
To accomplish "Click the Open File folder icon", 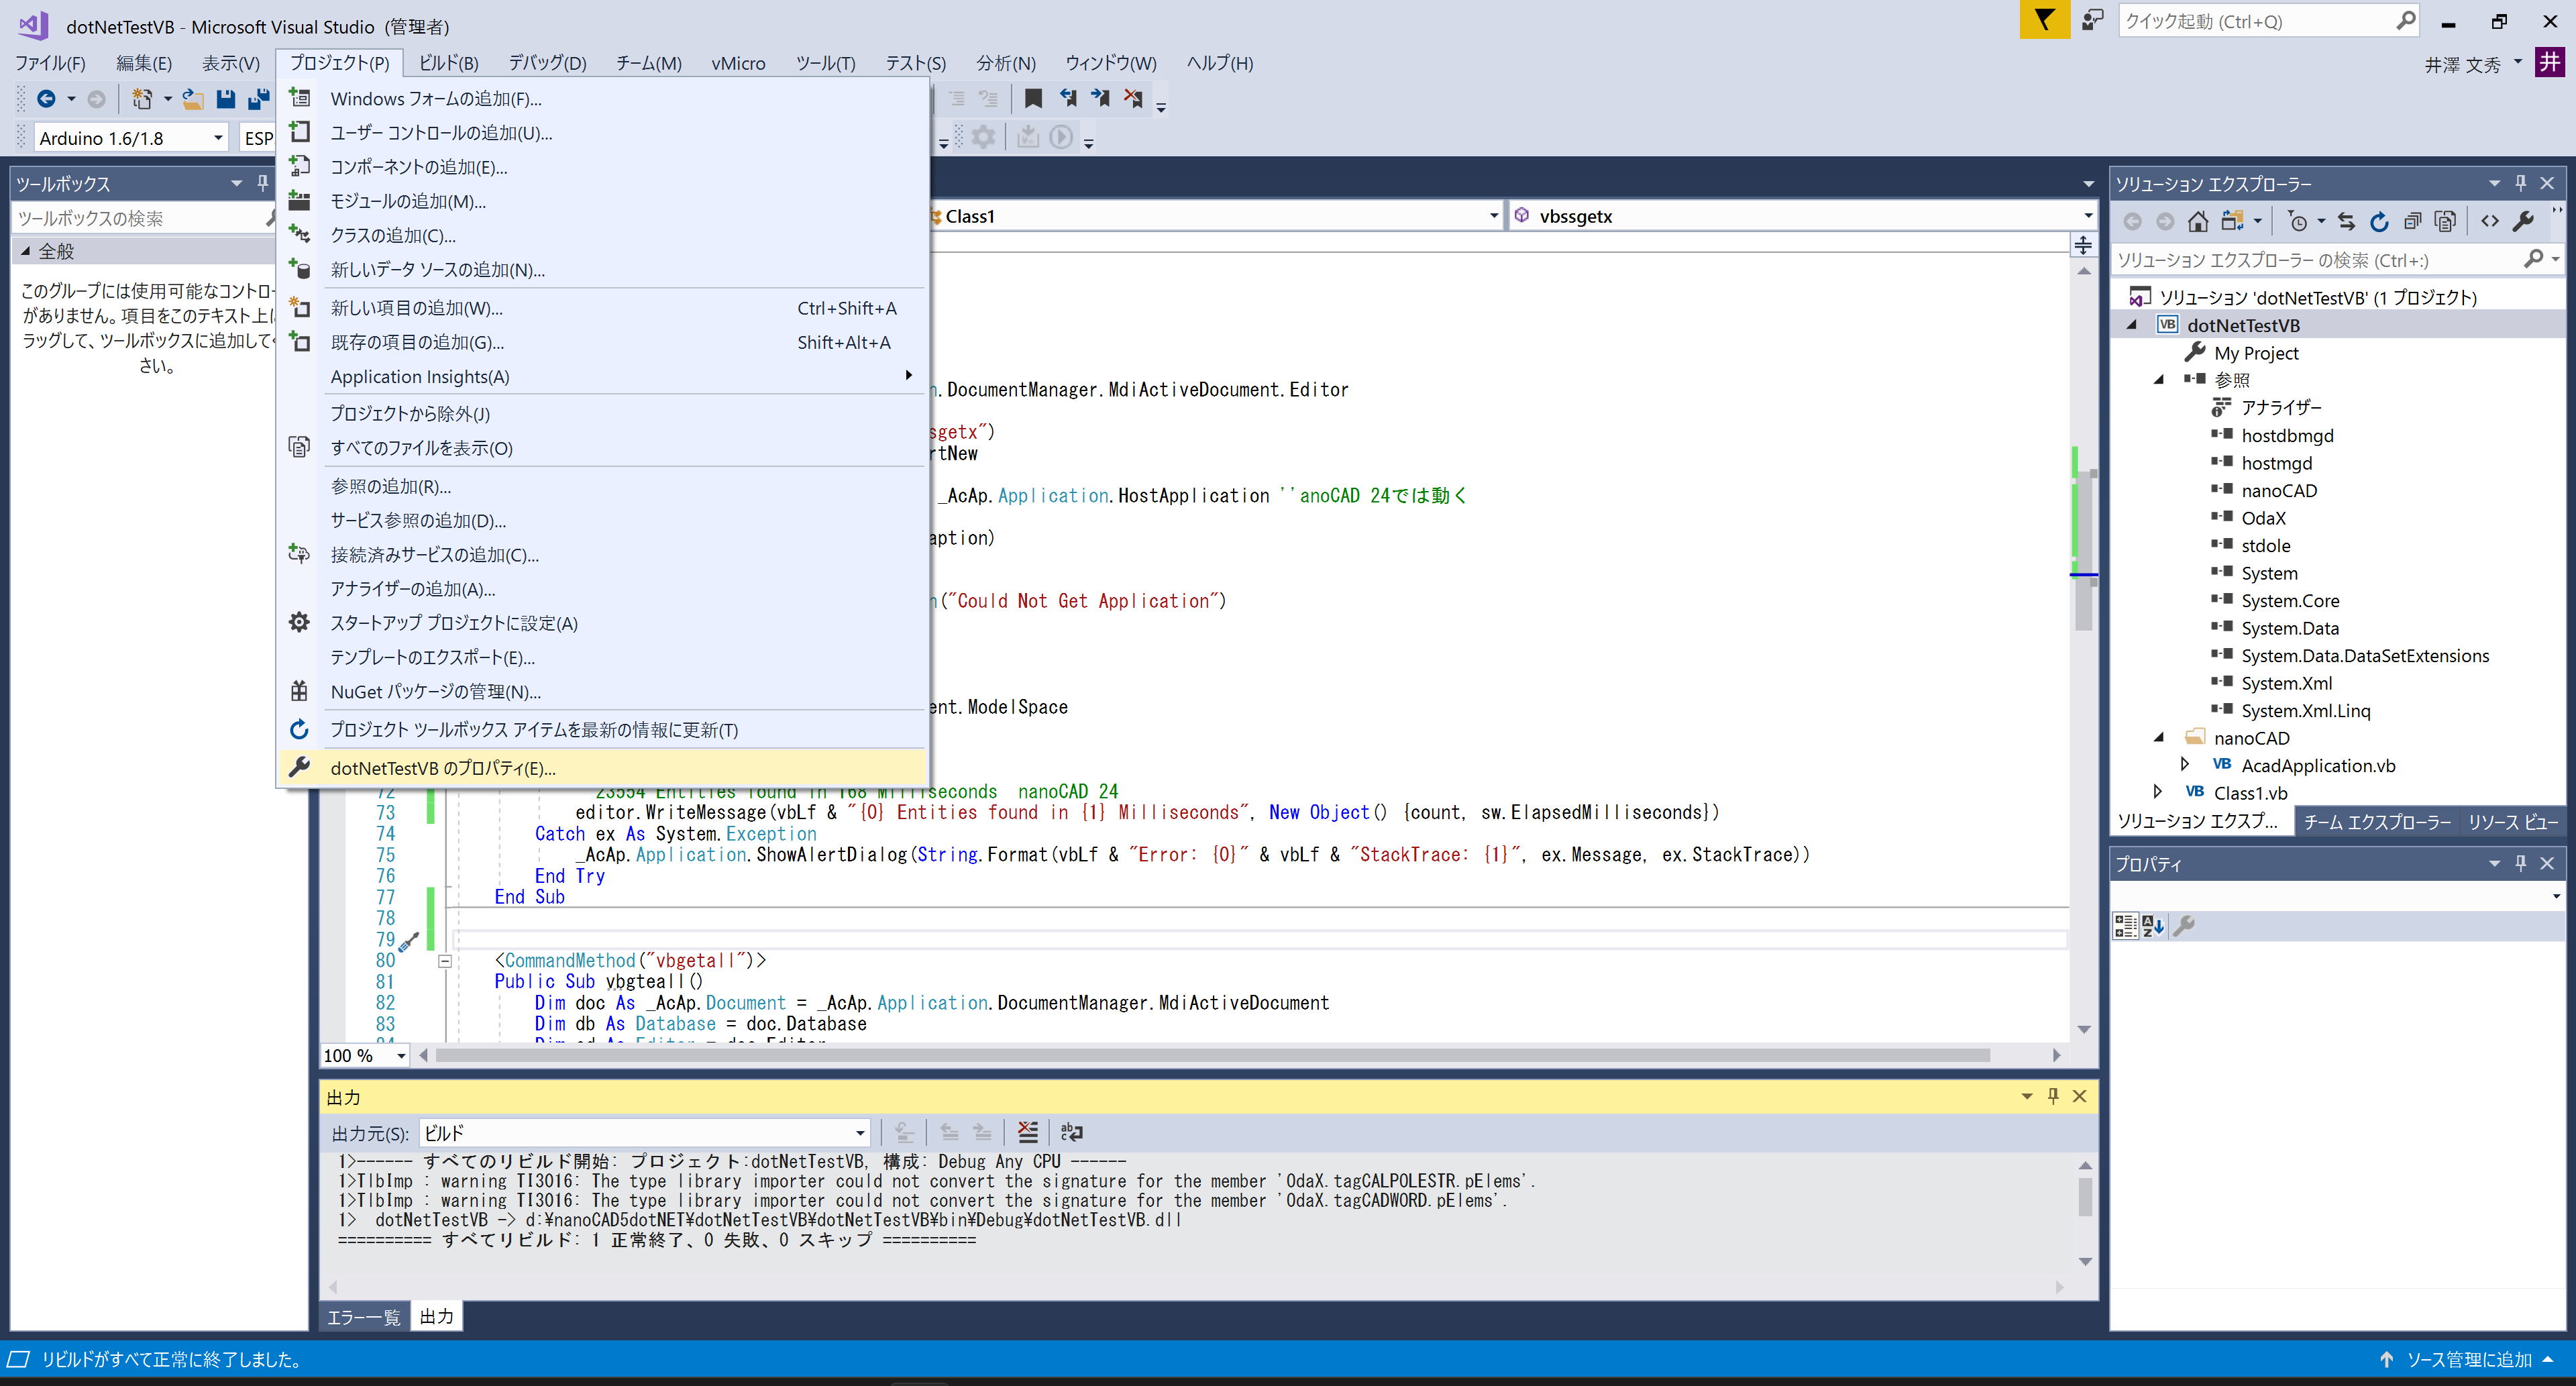I will [x=193, y=98].
